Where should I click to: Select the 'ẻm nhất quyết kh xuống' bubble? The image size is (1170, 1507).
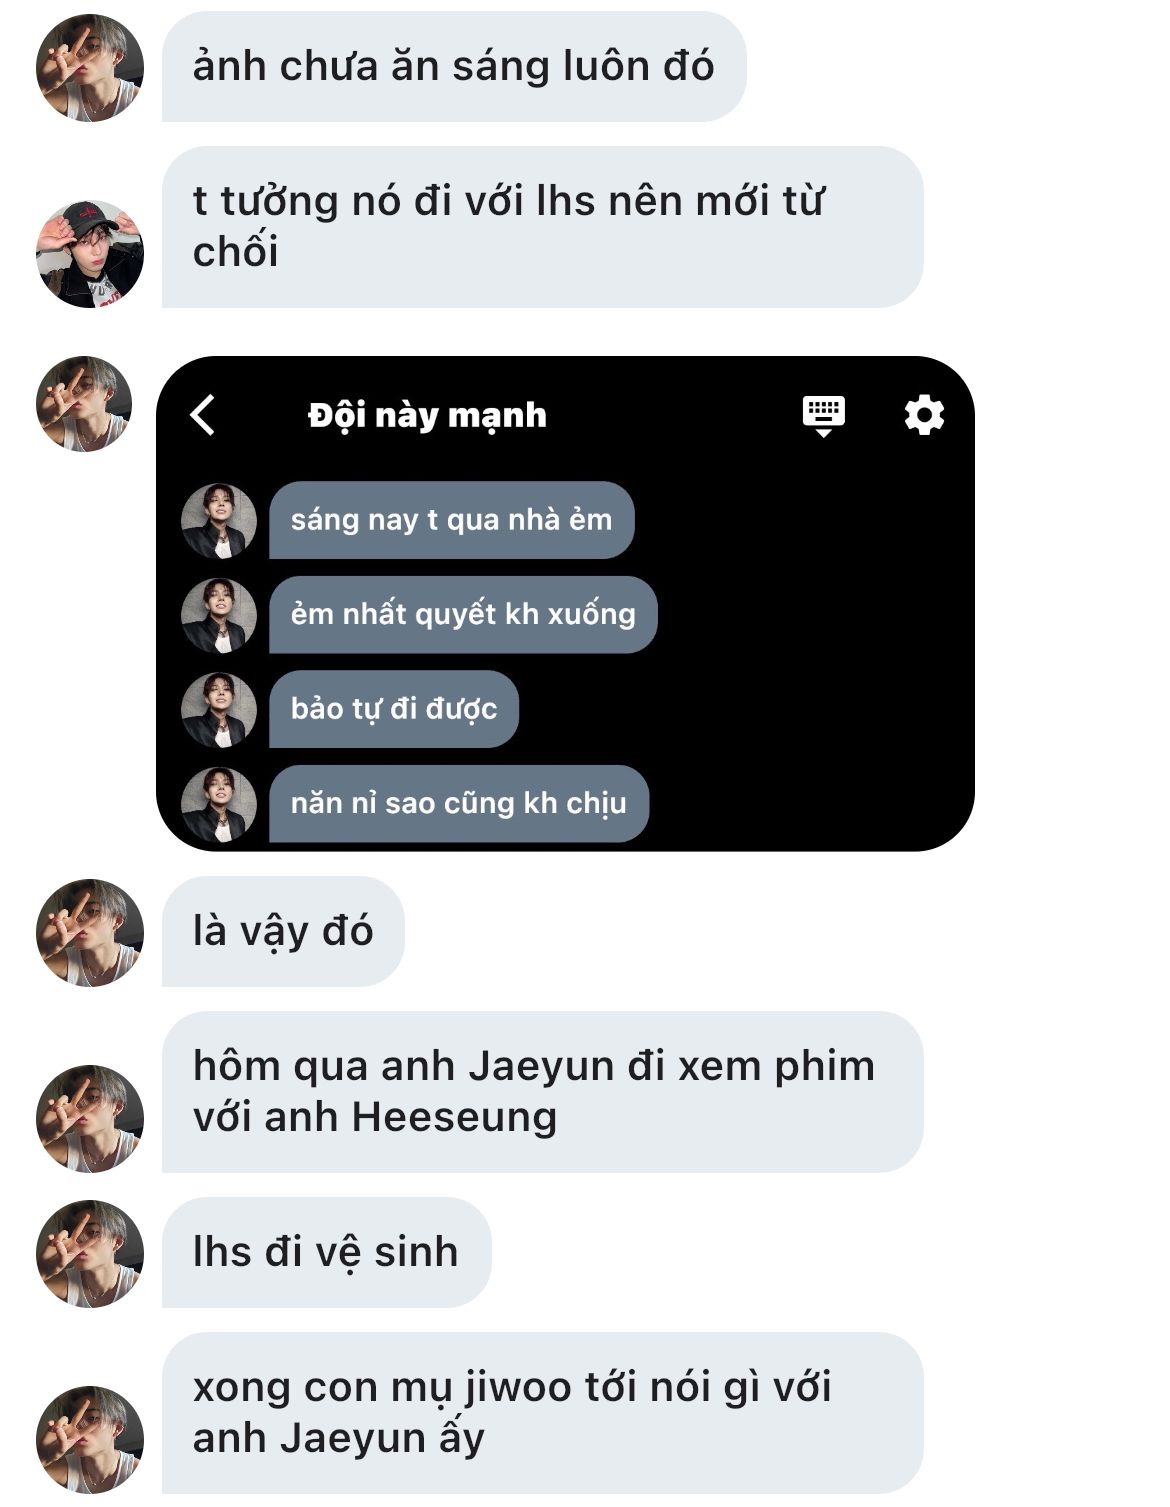point(463,614)
